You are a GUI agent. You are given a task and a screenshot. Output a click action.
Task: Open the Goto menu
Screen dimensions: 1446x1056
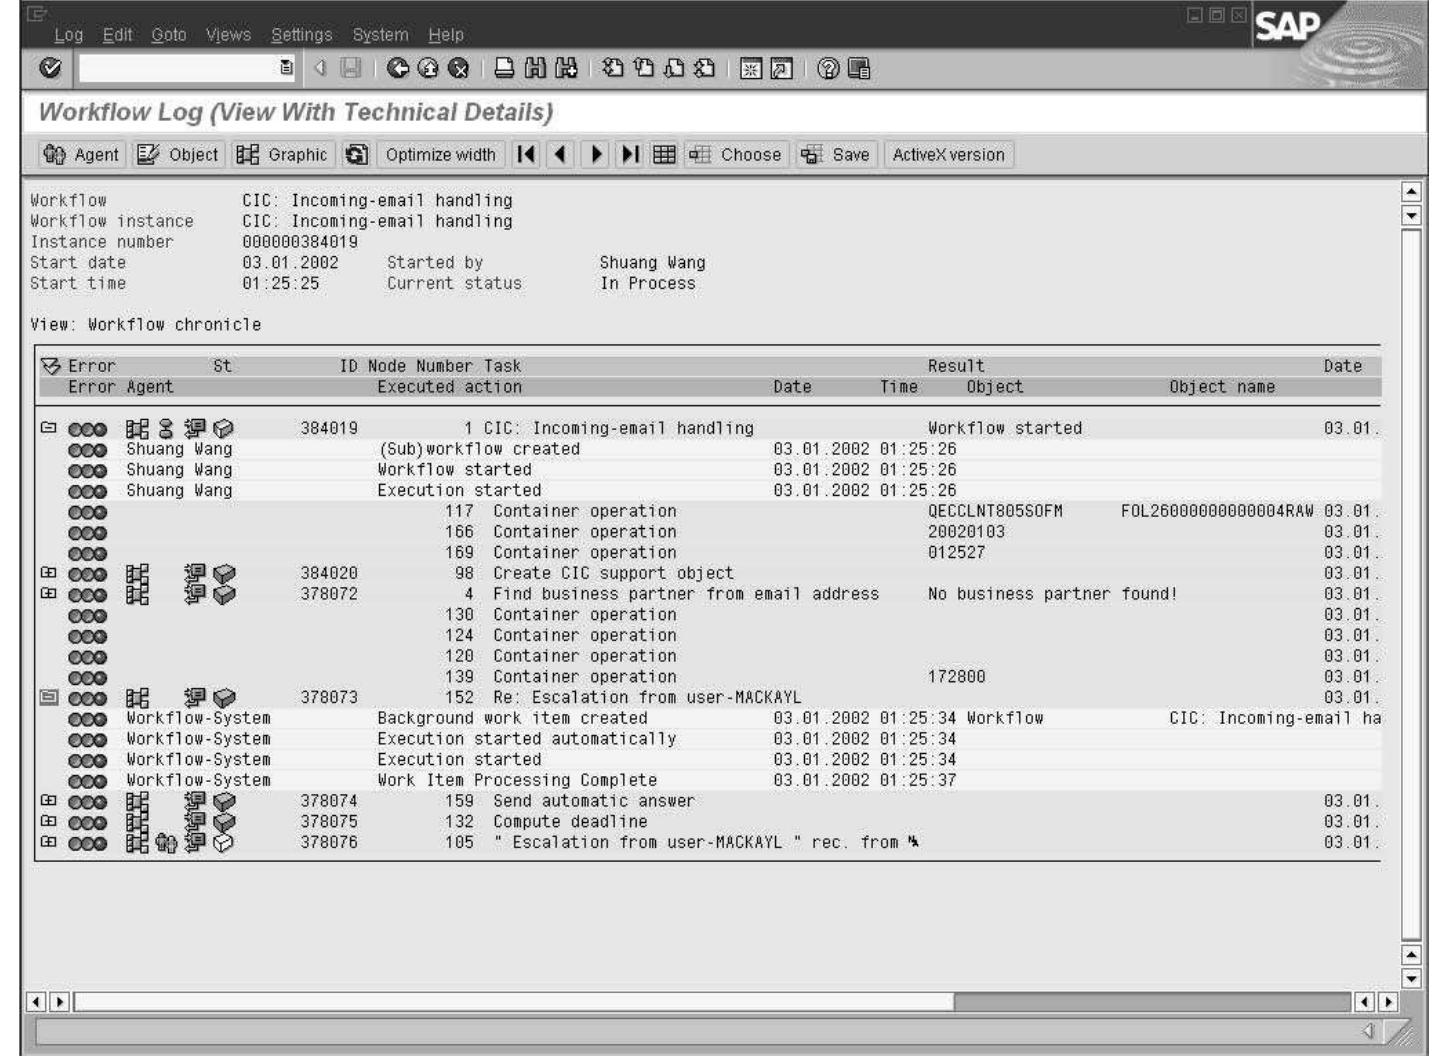pos(168,35)
